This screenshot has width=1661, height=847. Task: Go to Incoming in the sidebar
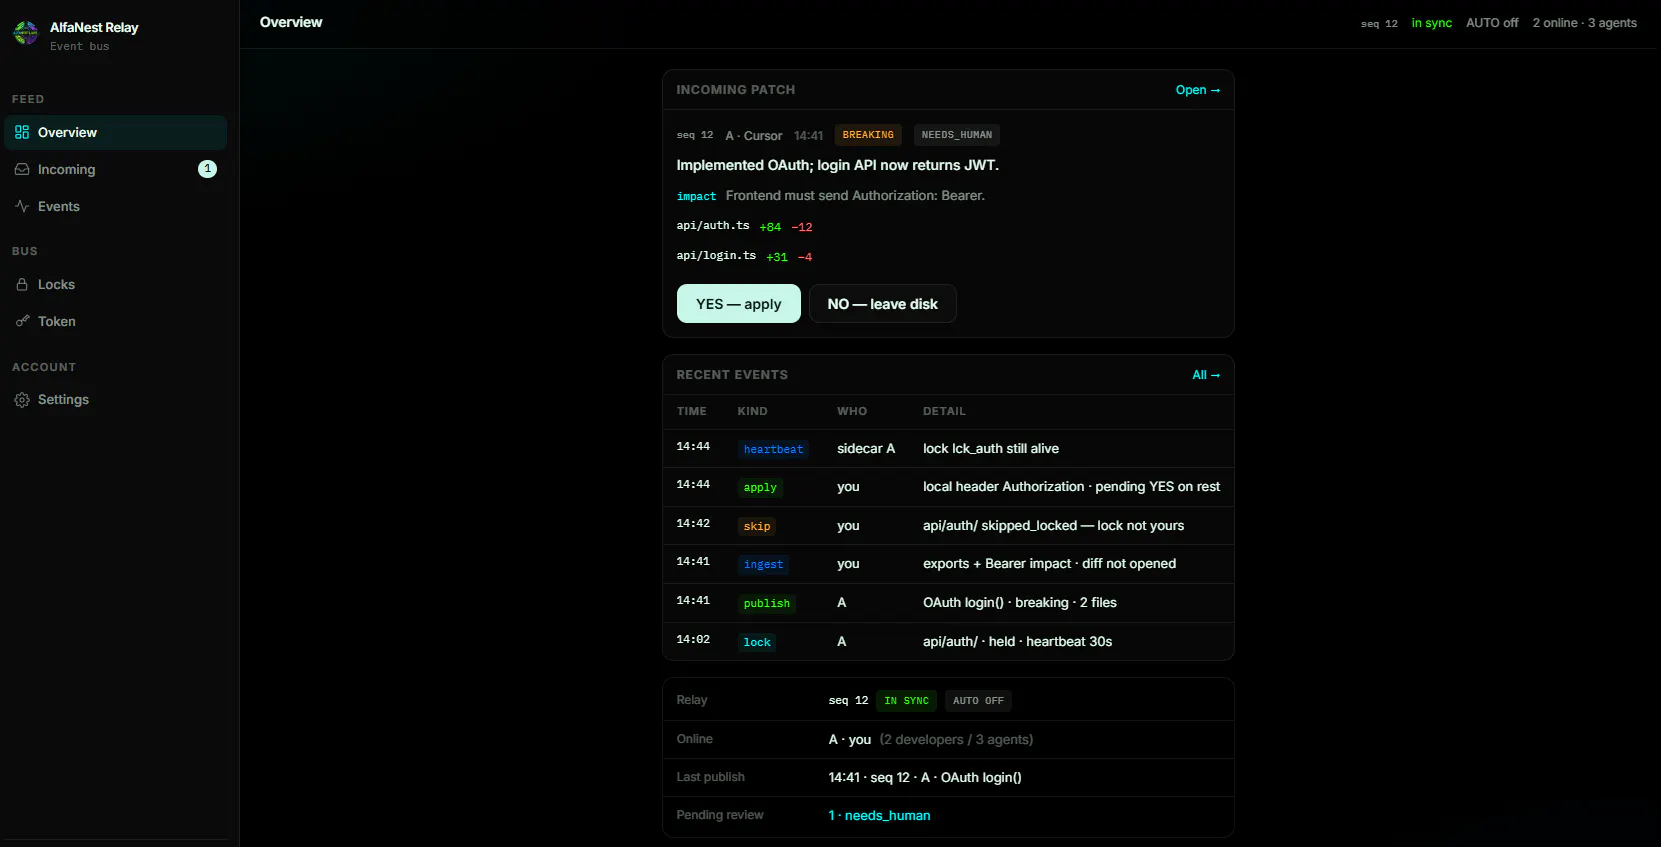tap(115, 169)
